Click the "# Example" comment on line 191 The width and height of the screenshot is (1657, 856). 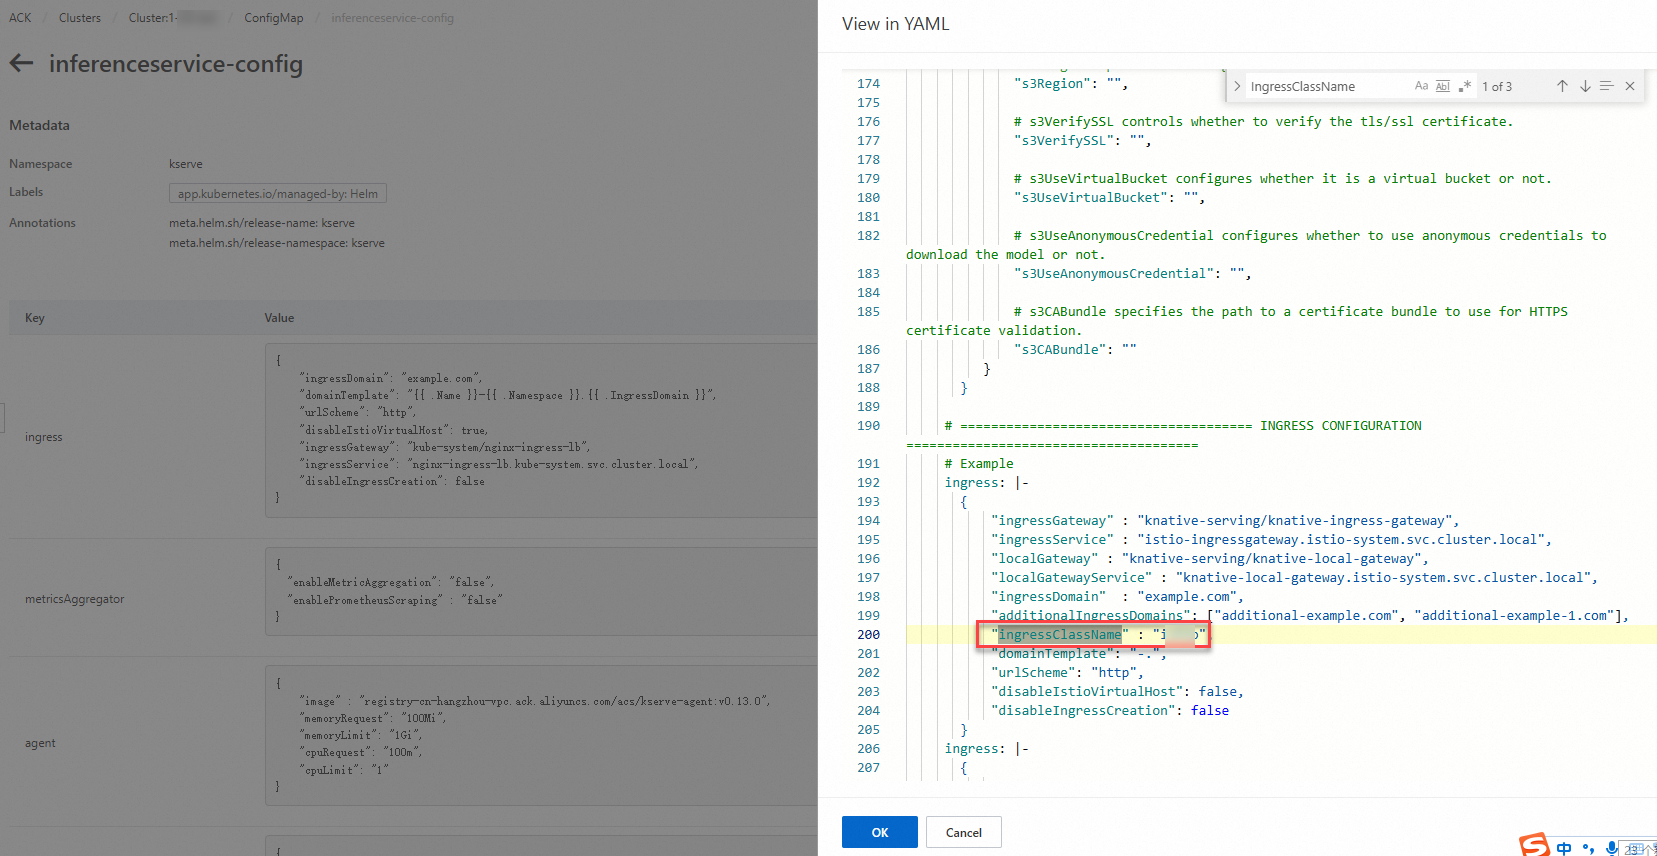[979, 464]
